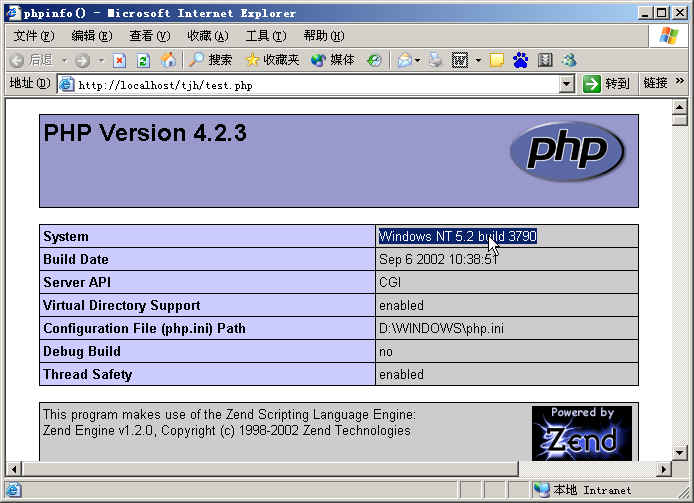Go to the Home page icon
694x503 pixels.
pos(168,60)
